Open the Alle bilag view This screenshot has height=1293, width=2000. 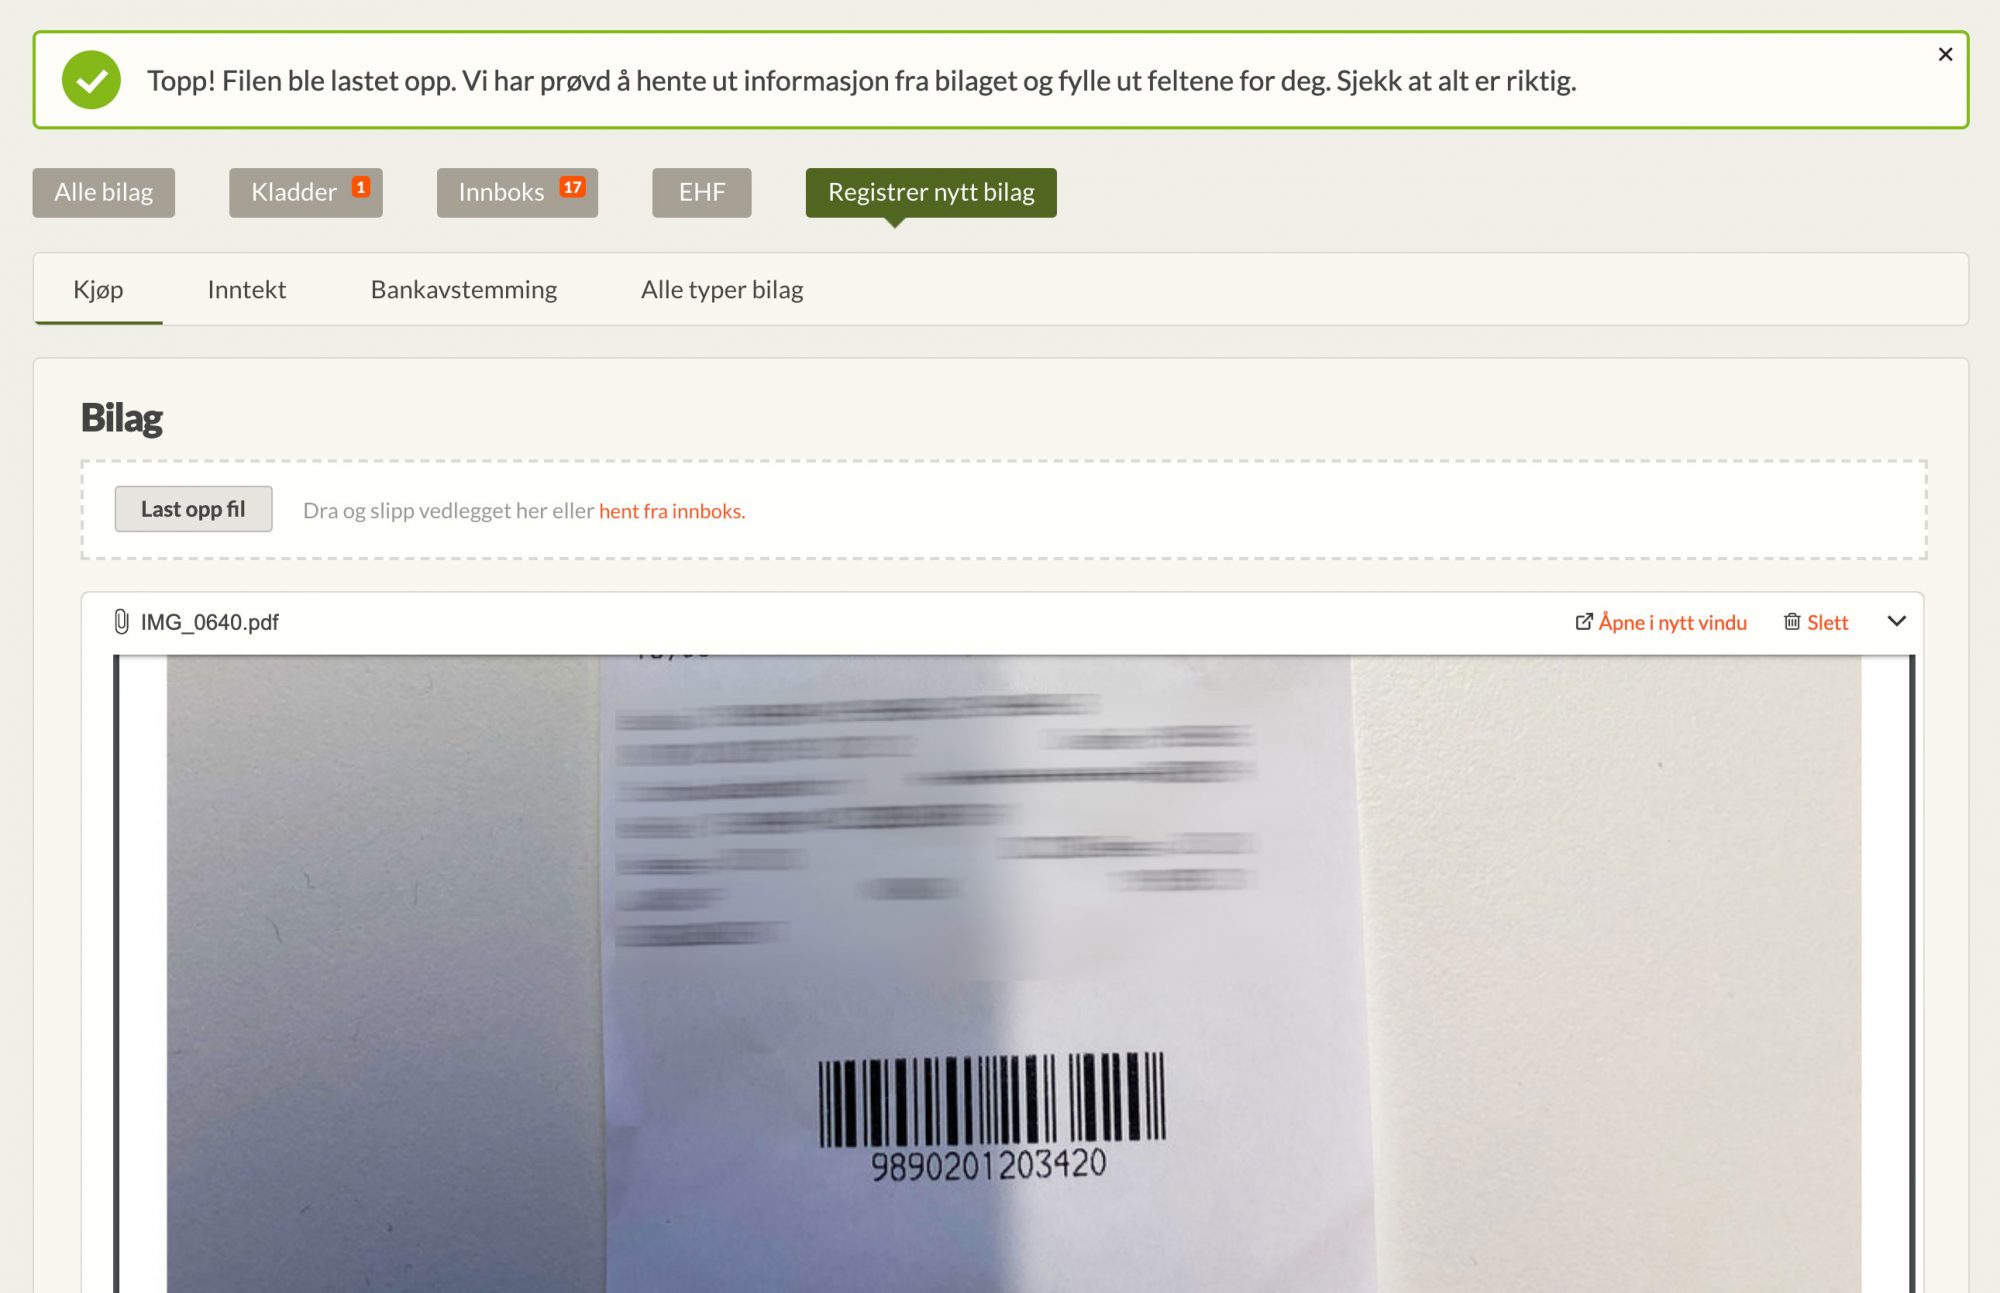104,192
